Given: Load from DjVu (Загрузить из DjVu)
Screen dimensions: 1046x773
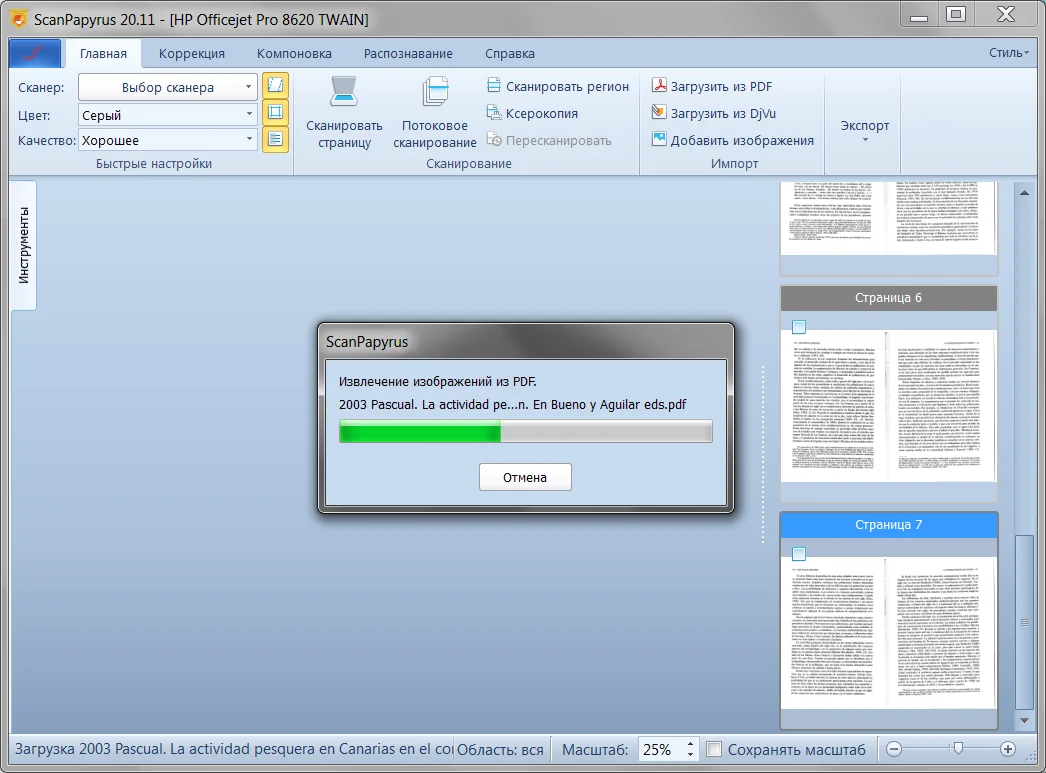Looking at the screenshot, I should point(714,114).
